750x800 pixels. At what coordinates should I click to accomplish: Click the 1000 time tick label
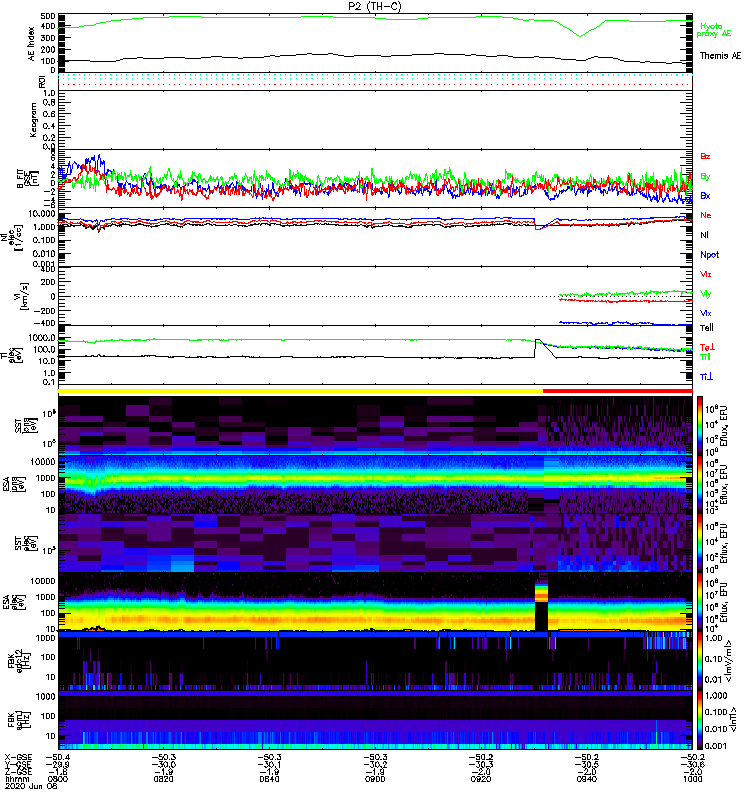click(692, 779)
